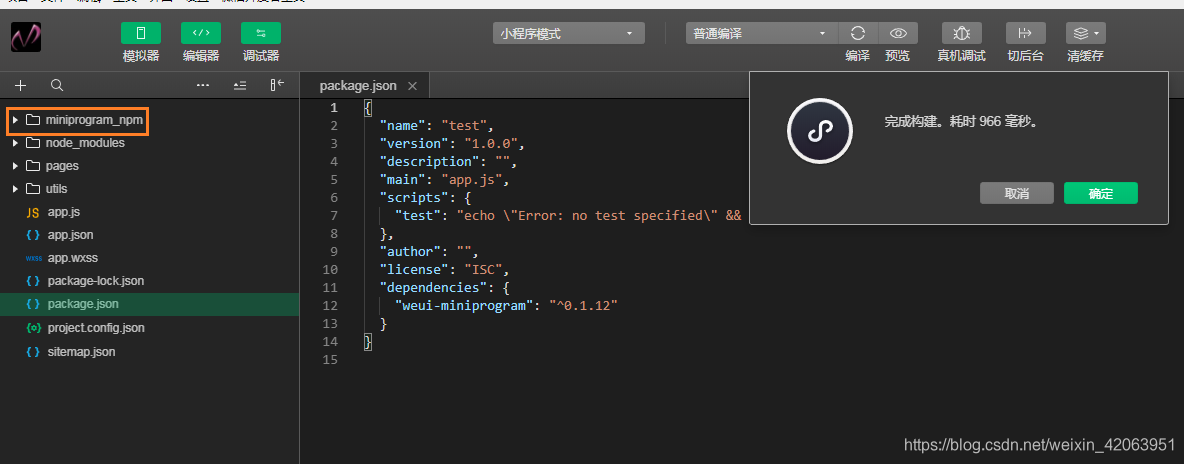Click the "^0.1.12" version value
The width and height of the screenshot is (1184, 464).
pos(584,305)
